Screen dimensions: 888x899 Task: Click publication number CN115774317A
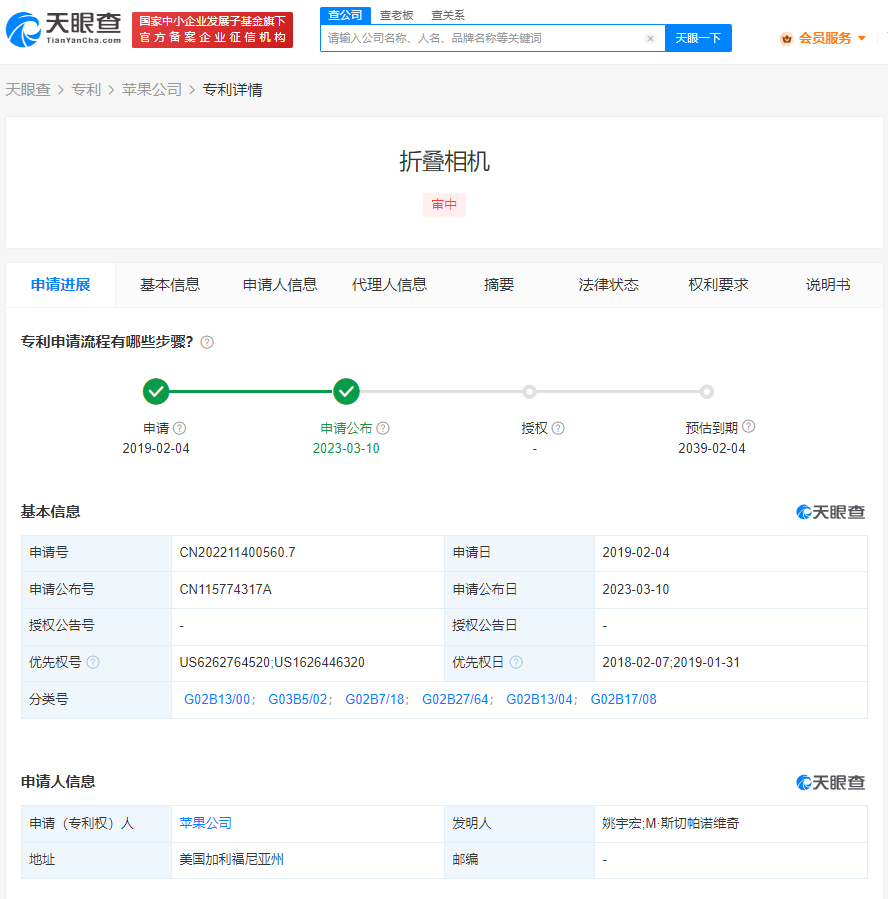[x=225, y=589]
